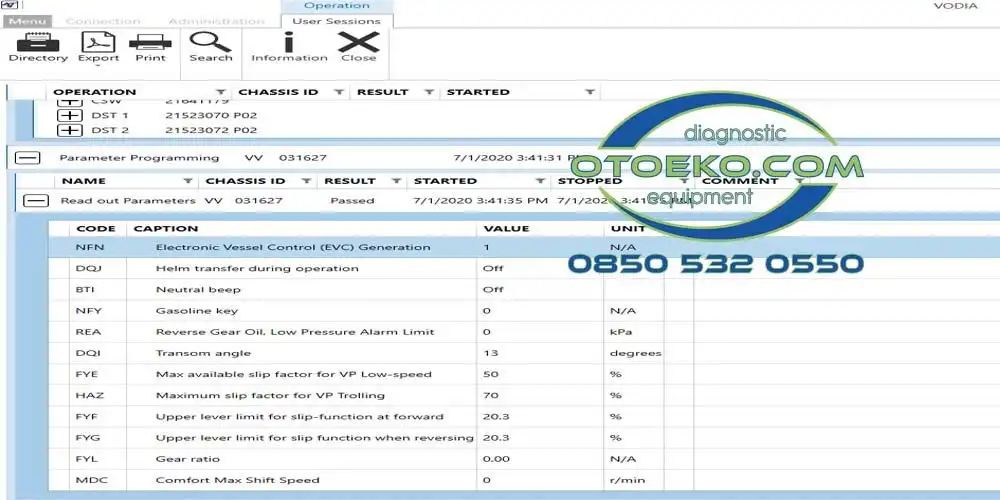Filter the NAME column
1000x500 pixels.
[188, 181]
